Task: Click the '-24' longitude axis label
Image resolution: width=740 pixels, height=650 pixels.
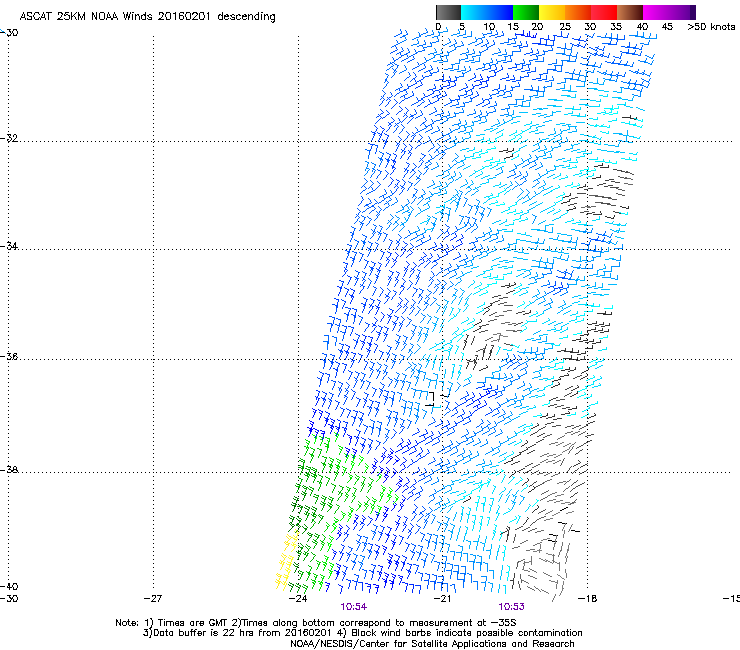Action: [298, 599]
